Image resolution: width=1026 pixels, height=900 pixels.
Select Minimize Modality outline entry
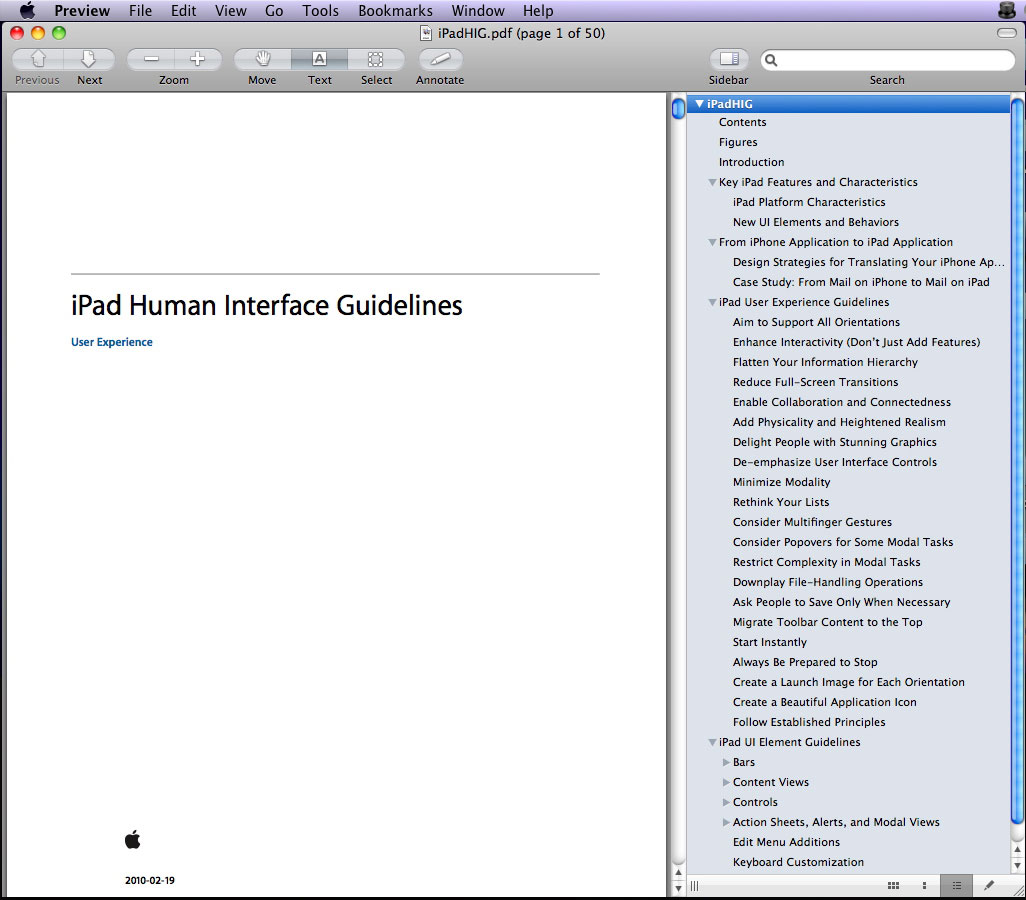[781, 482]
